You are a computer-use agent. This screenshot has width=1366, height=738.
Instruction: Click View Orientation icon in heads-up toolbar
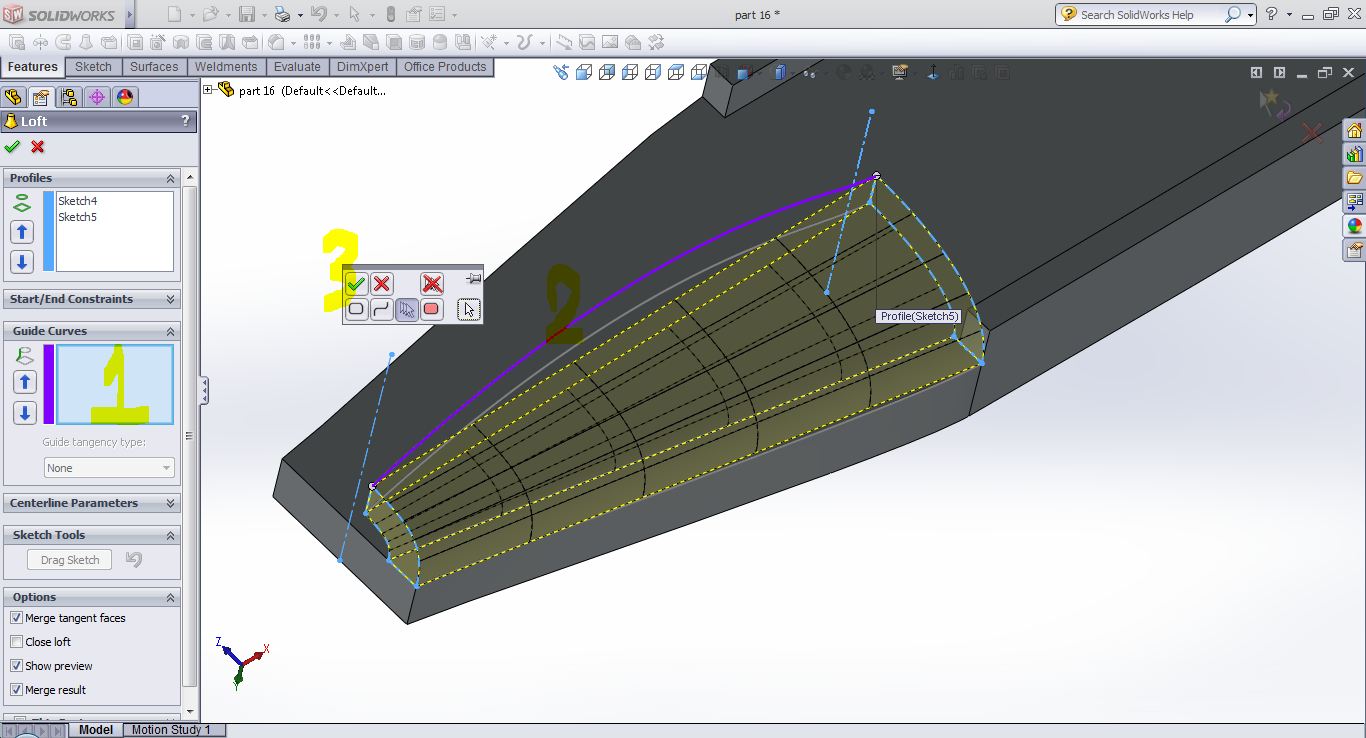(745, 72)
